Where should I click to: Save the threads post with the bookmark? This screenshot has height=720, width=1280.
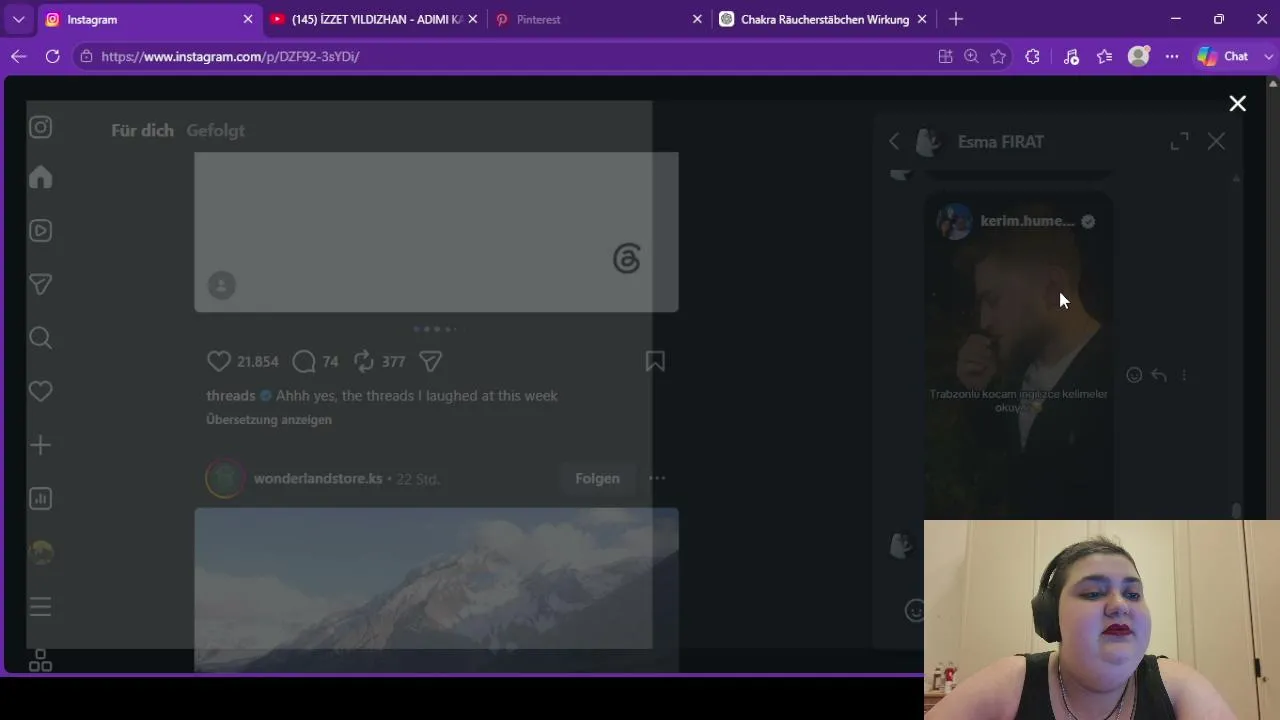click(x=655, y=361)
